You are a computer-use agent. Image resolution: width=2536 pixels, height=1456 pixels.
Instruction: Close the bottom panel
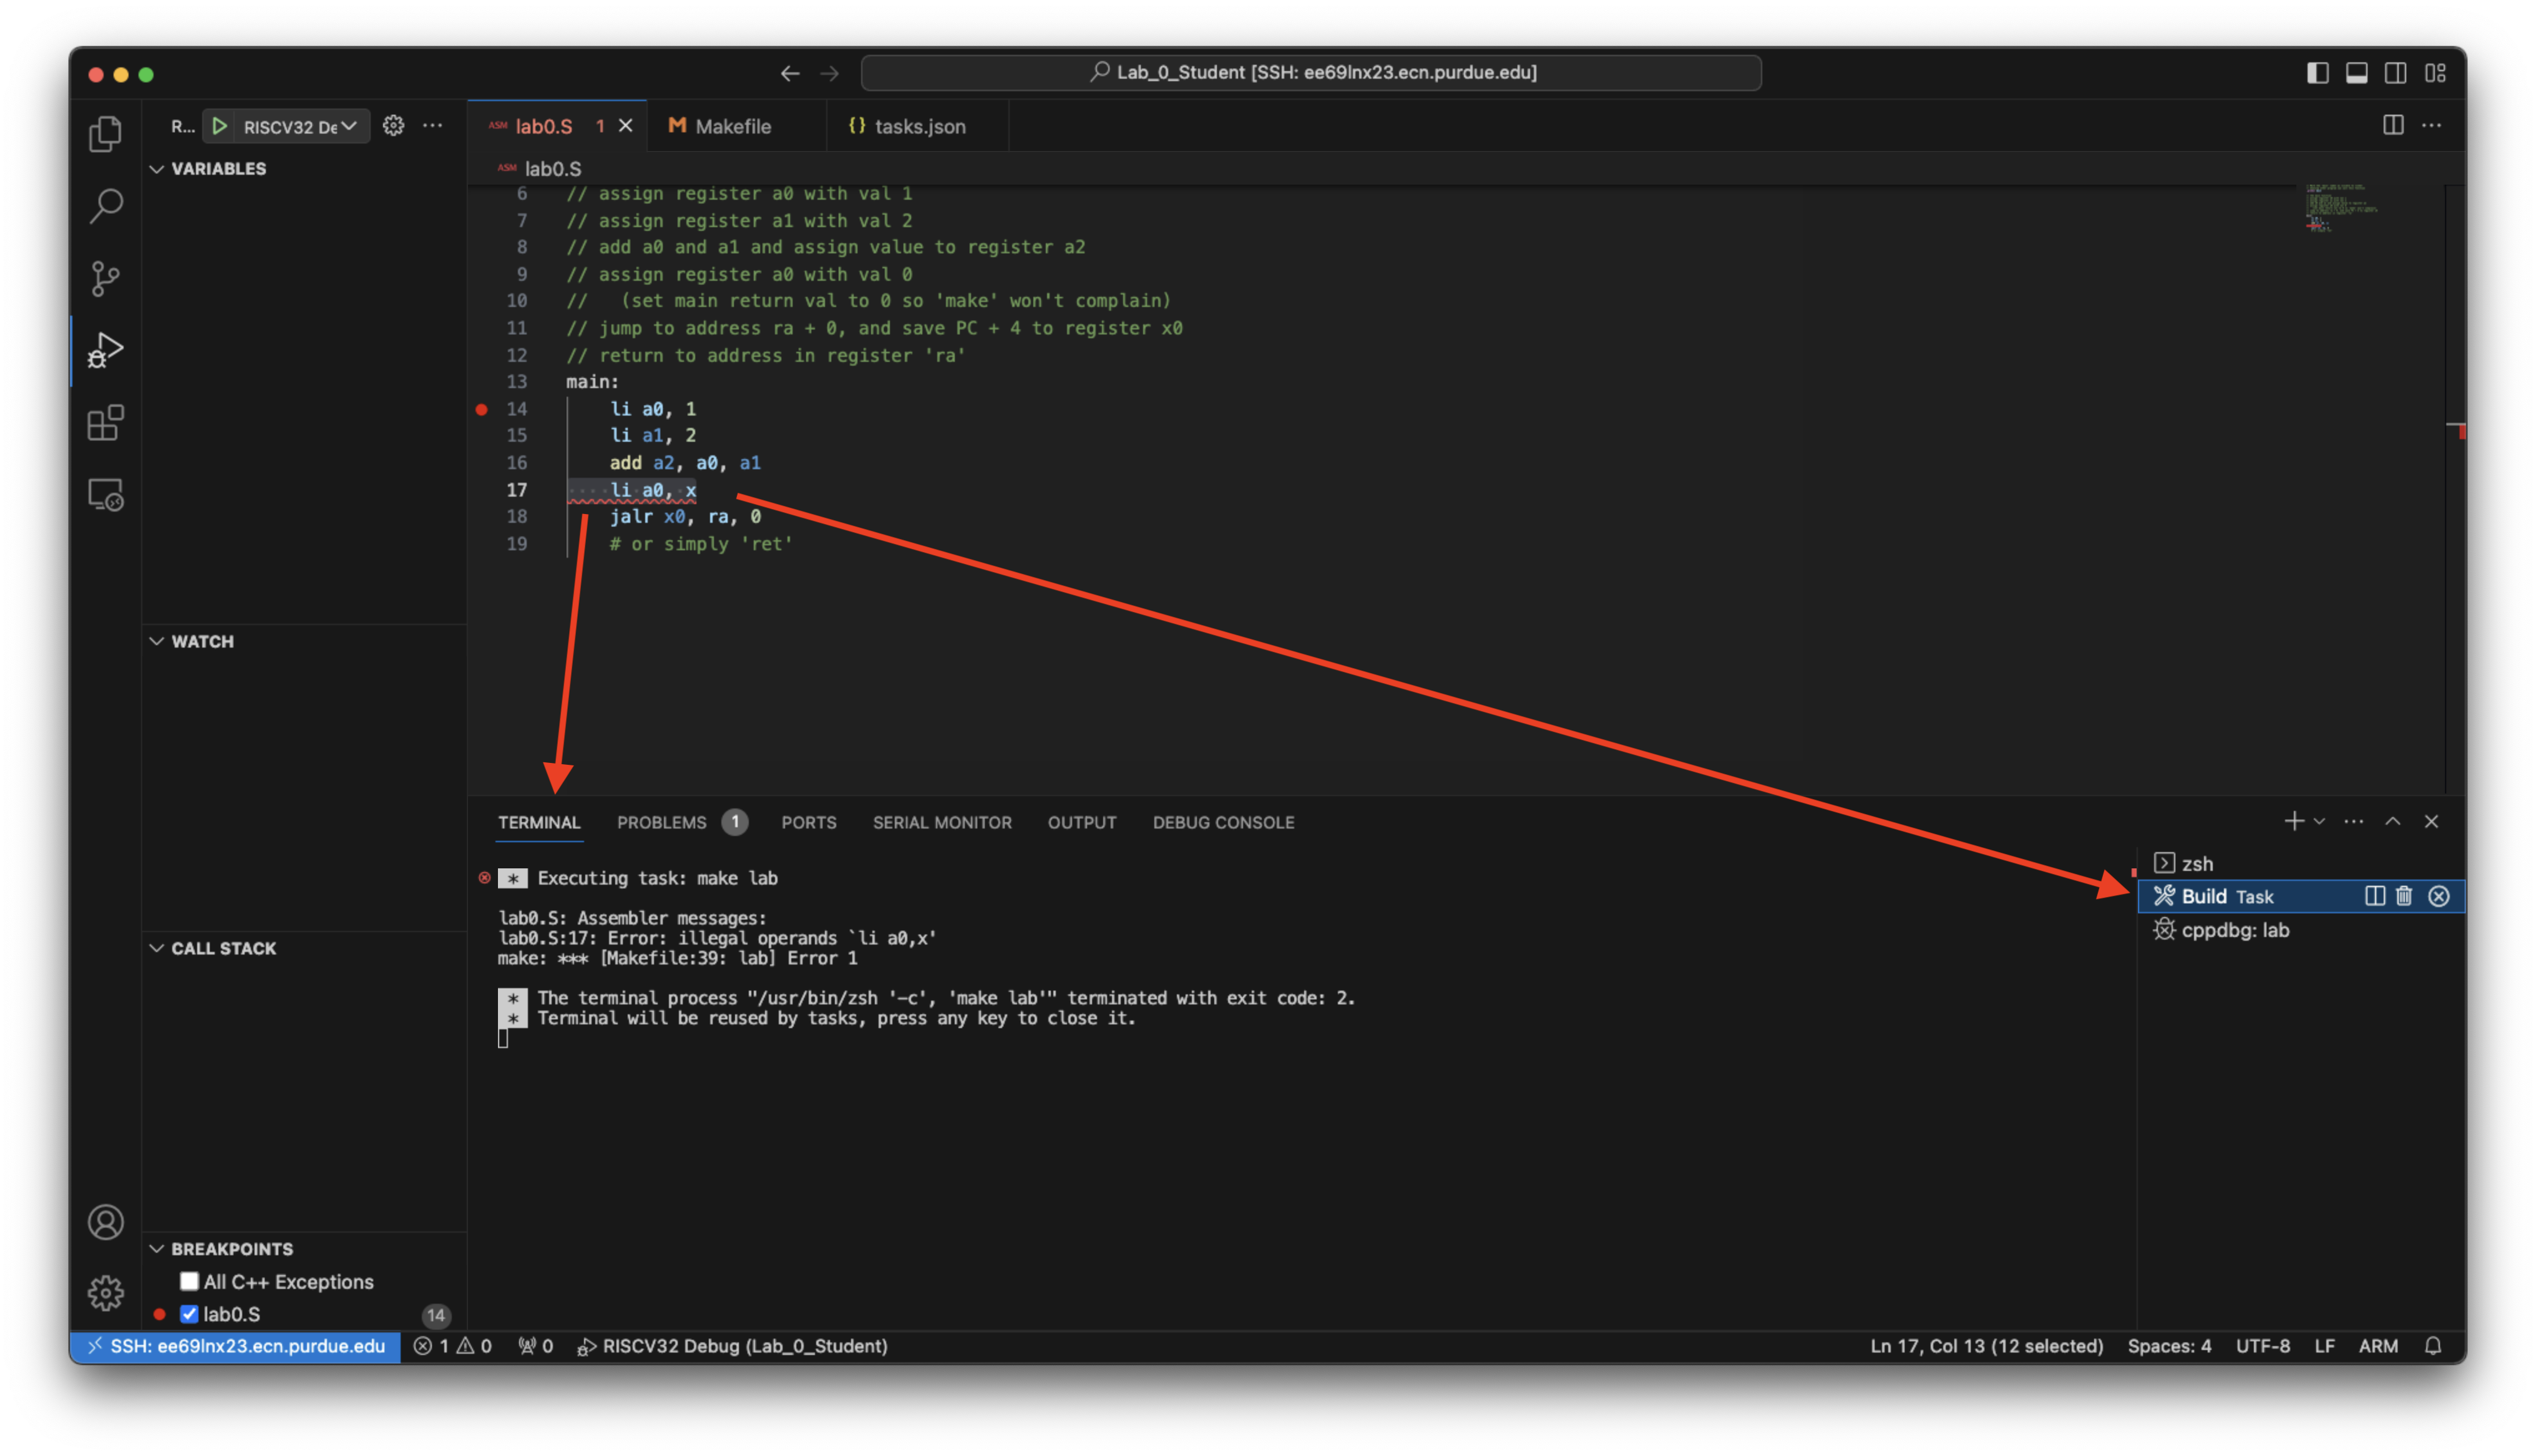click(x=2432, y=821)
